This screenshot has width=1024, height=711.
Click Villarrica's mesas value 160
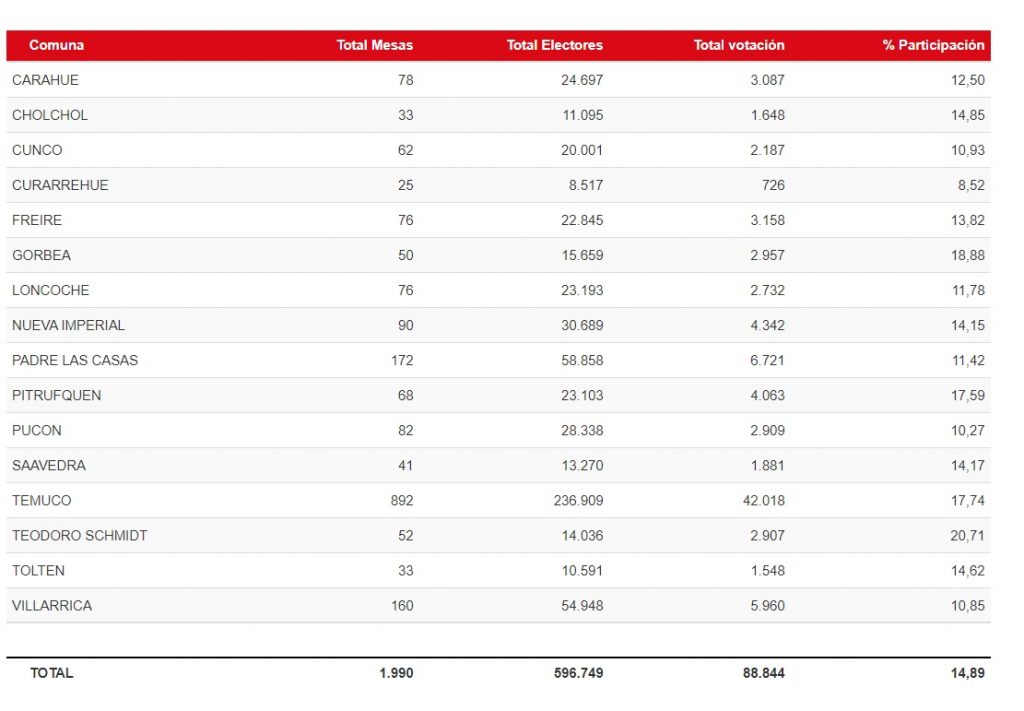click(x=402, y=606)
